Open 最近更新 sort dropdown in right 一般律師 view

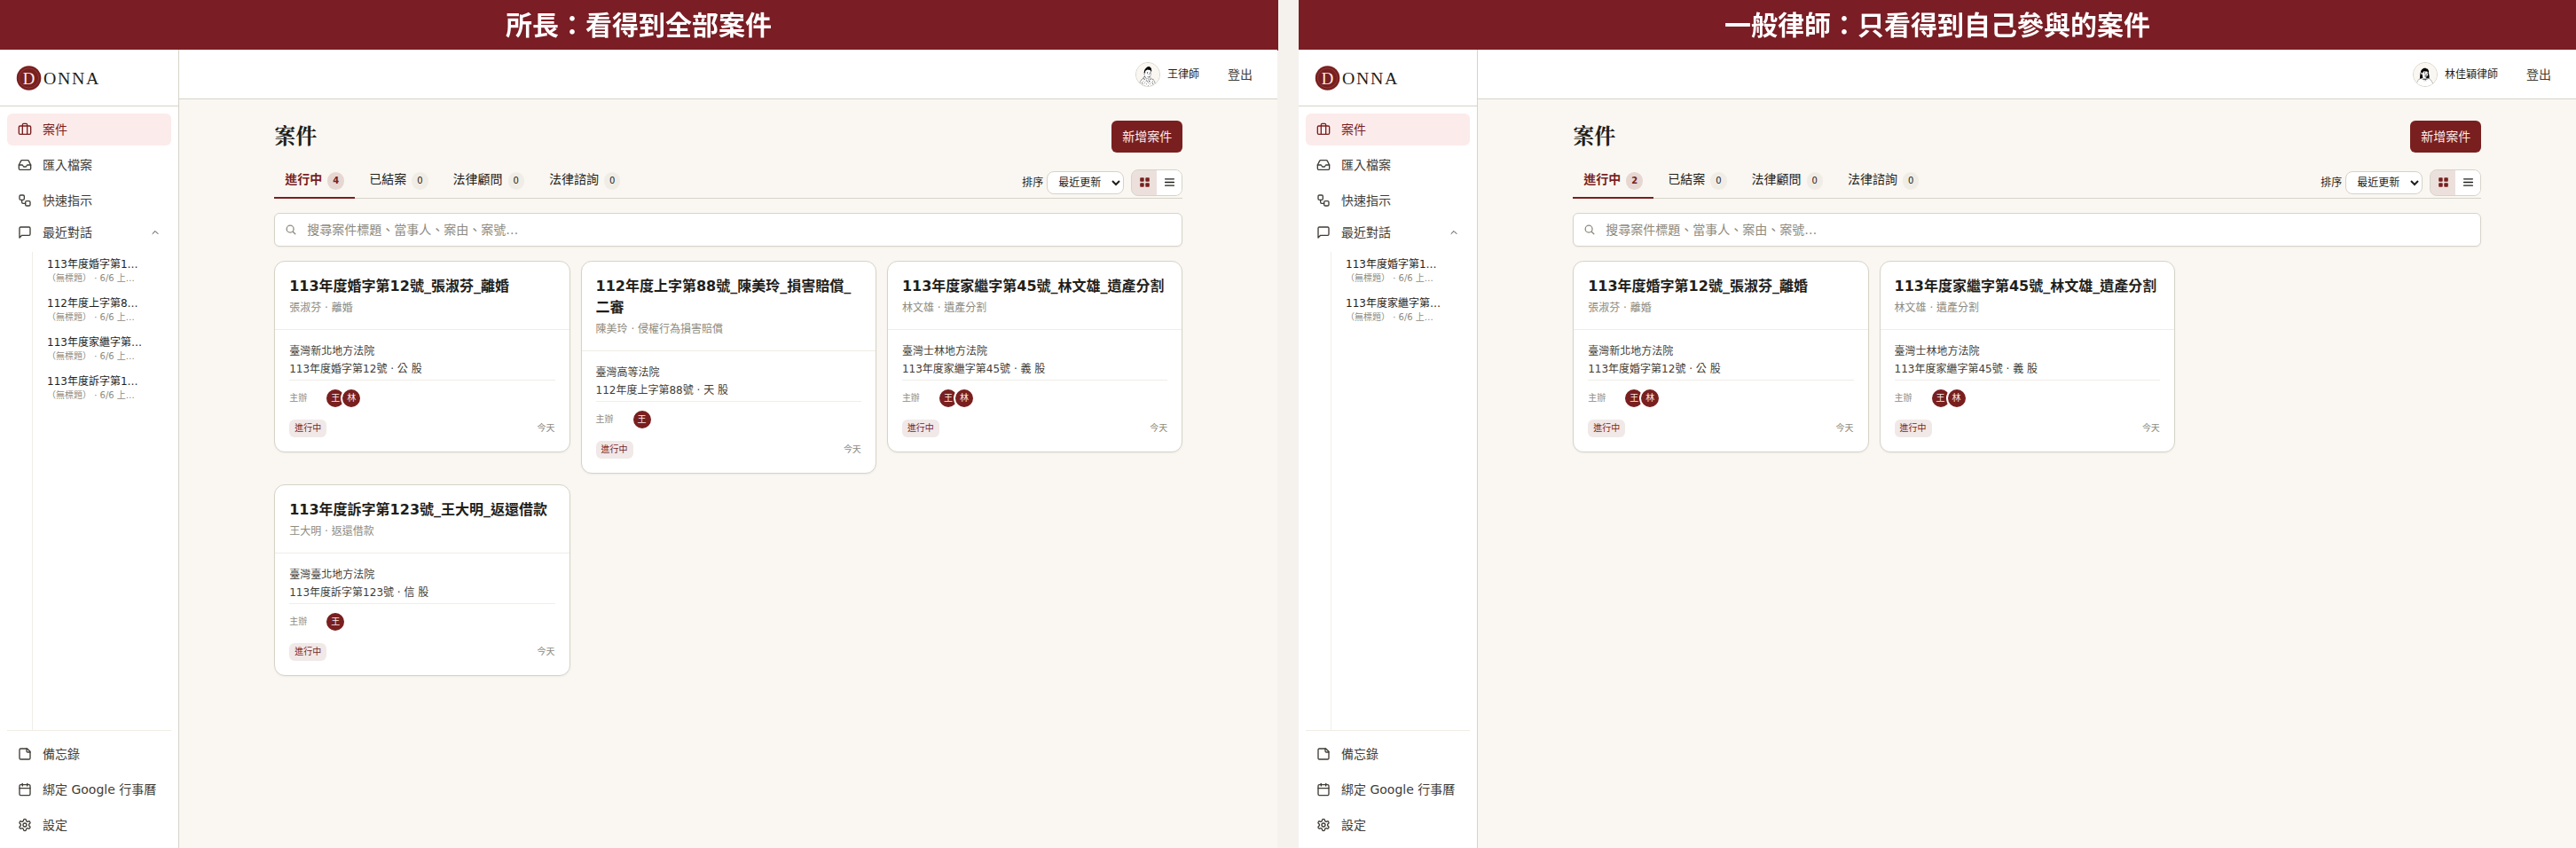click(x=2384, y=182)
